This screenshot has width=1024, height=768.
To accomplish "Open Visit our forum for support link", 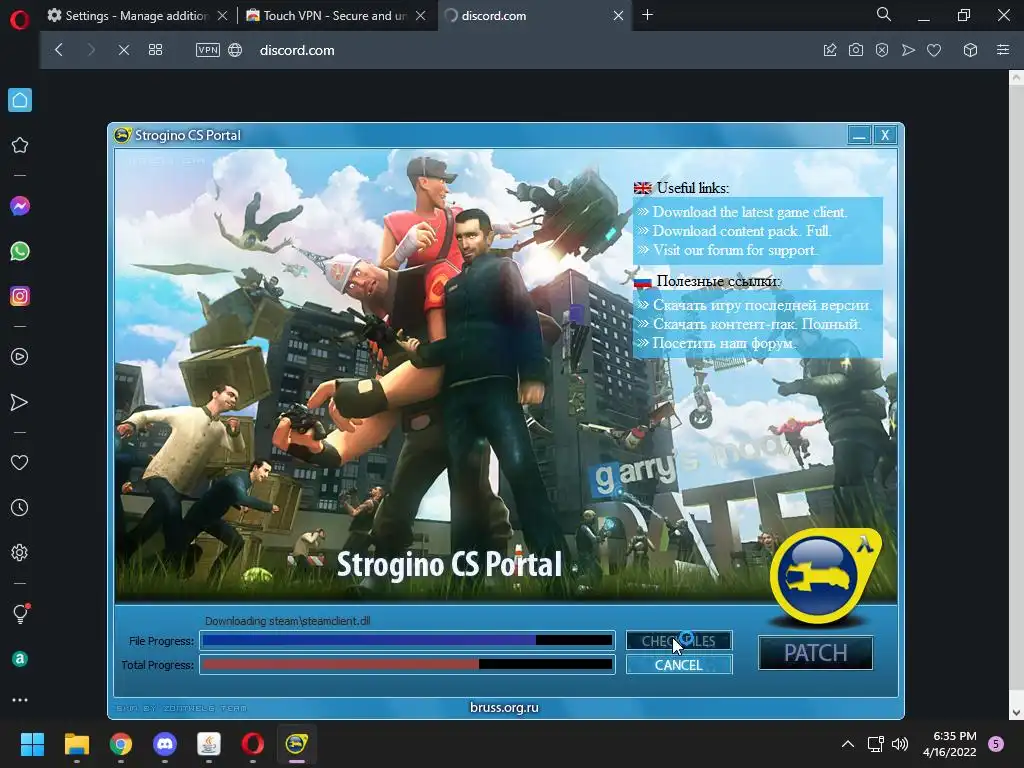I will (x=735, y=250).
